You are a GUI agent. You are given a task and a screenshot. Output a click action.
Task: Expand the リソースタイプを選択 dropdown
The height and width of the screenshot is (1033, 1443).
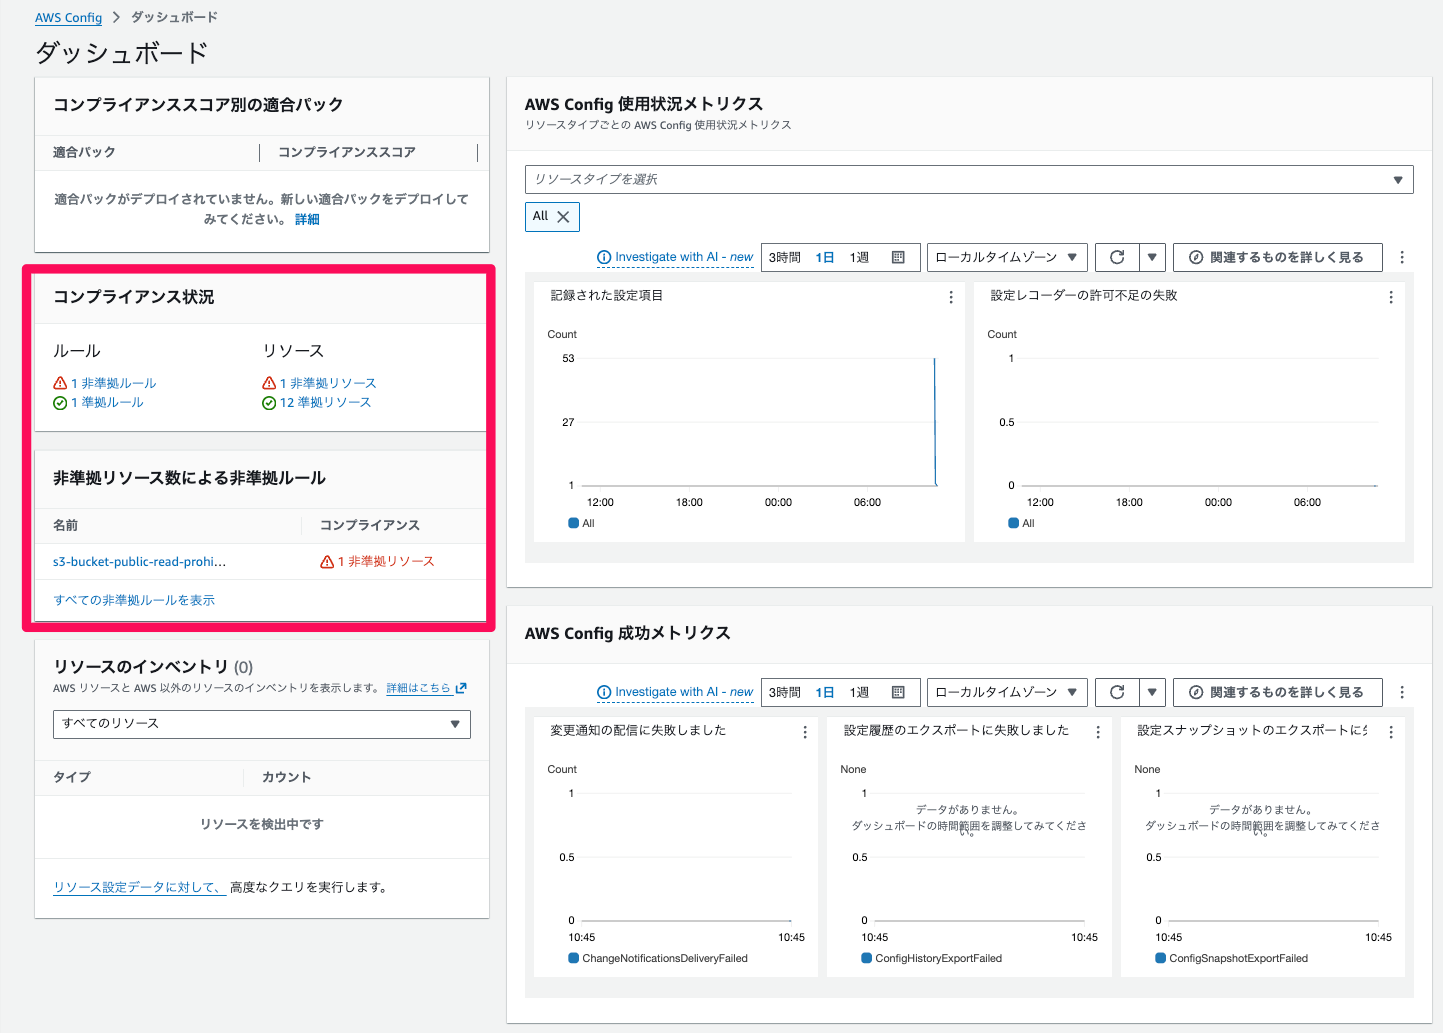(x=969, y=179)
